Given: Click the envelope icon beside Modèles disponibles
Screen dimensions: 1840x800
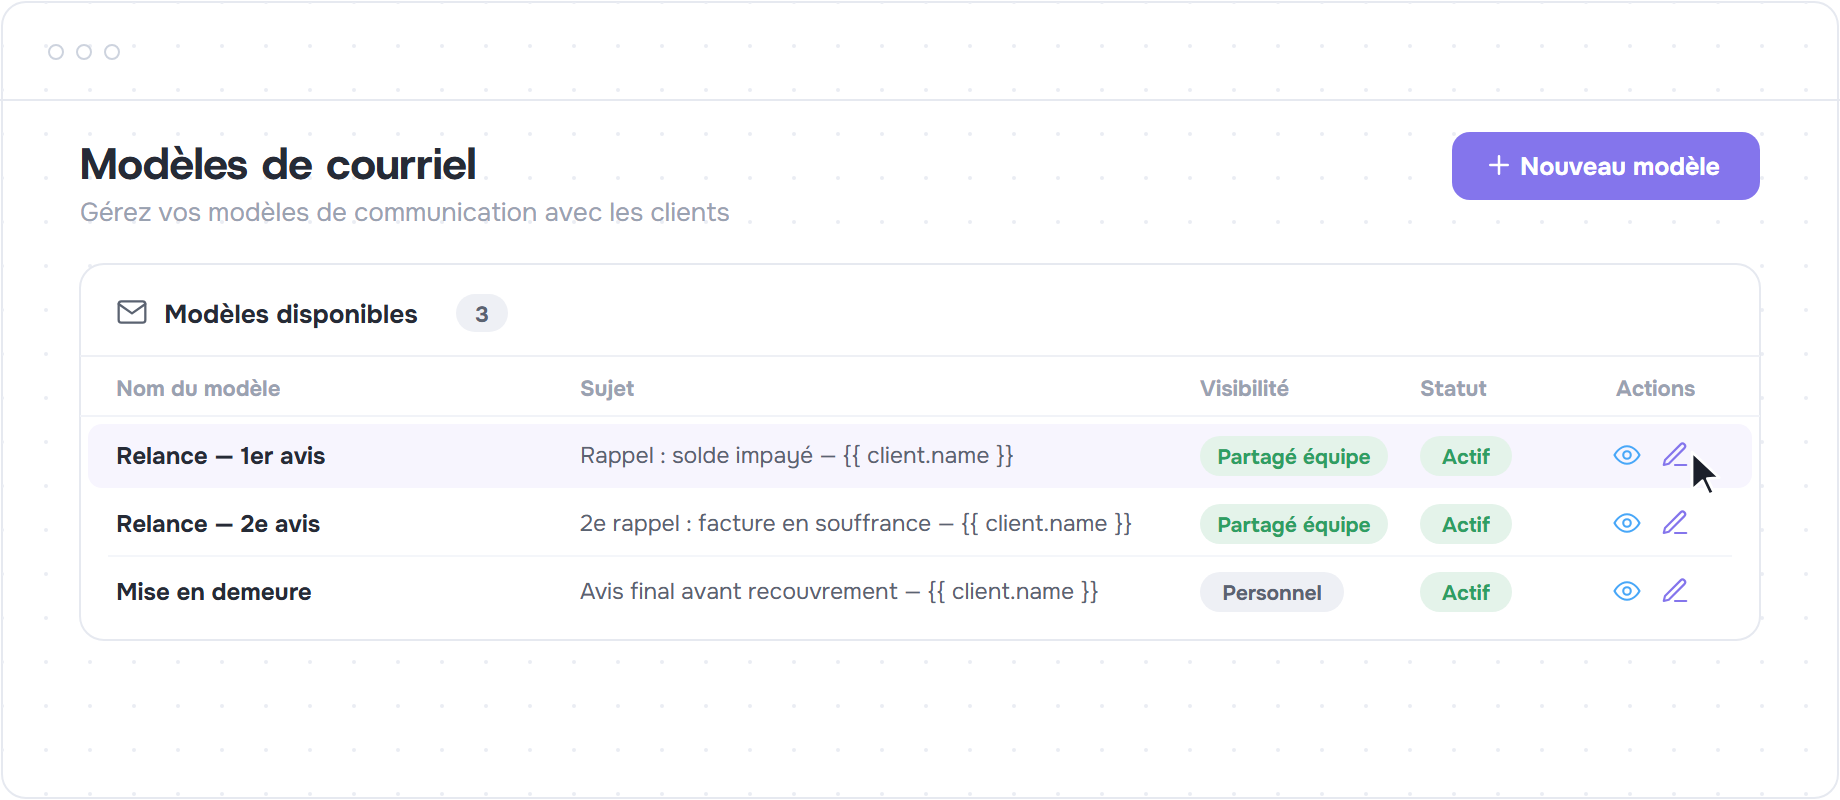Looking at the screenshot, I should coord(132,313).
